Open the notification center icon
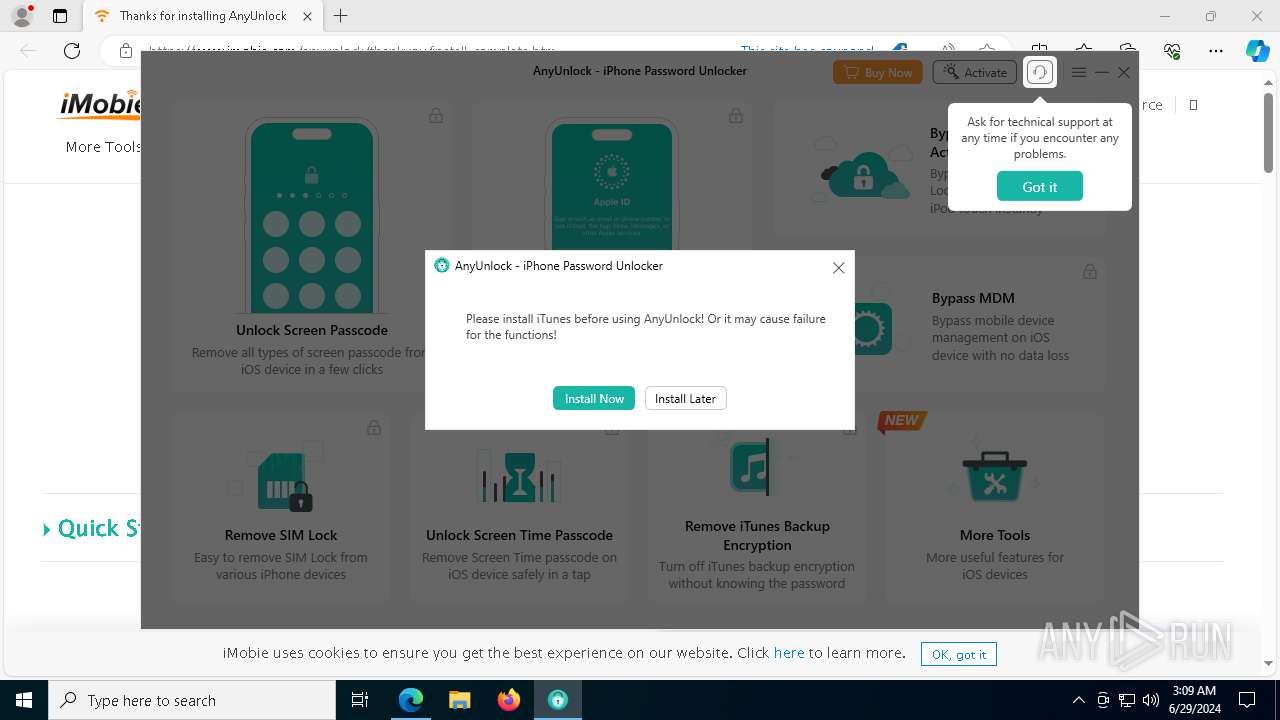The image size is (1280, 720). [x=1247, y=700]
